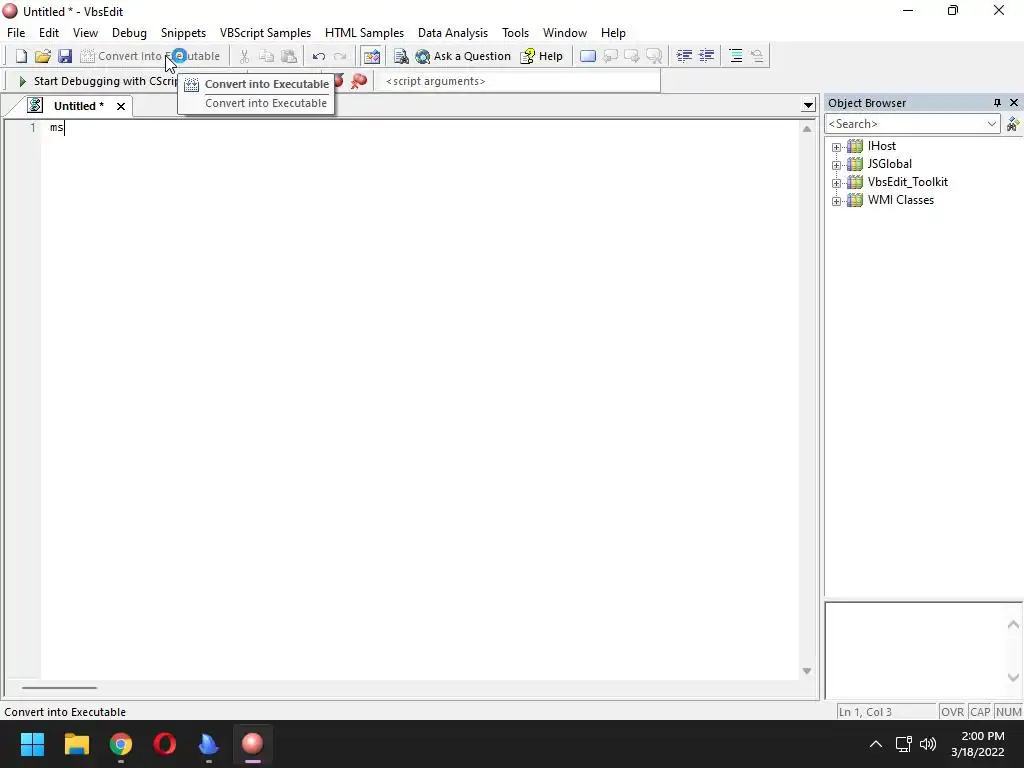Expand the VbsEdit_Toolkit tree node

click(x=837, y=184)
